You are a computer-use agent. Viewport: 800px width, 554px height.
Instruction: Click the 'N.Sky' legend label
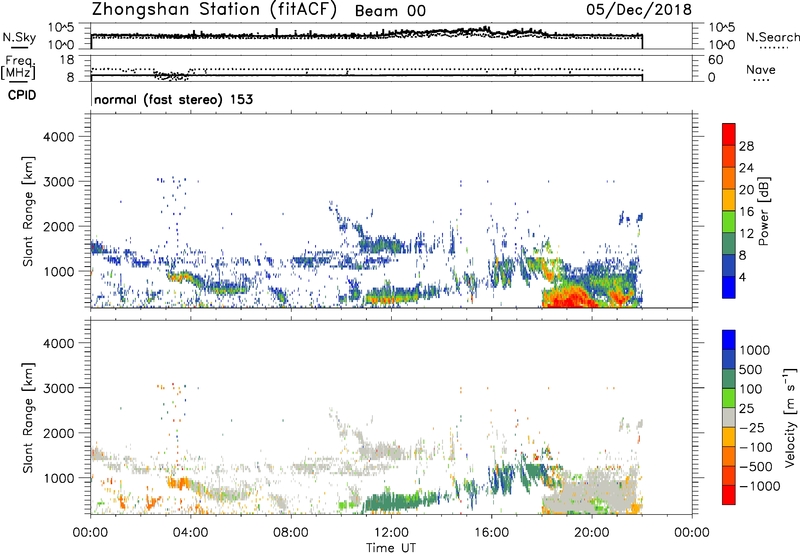pos(19,38)
